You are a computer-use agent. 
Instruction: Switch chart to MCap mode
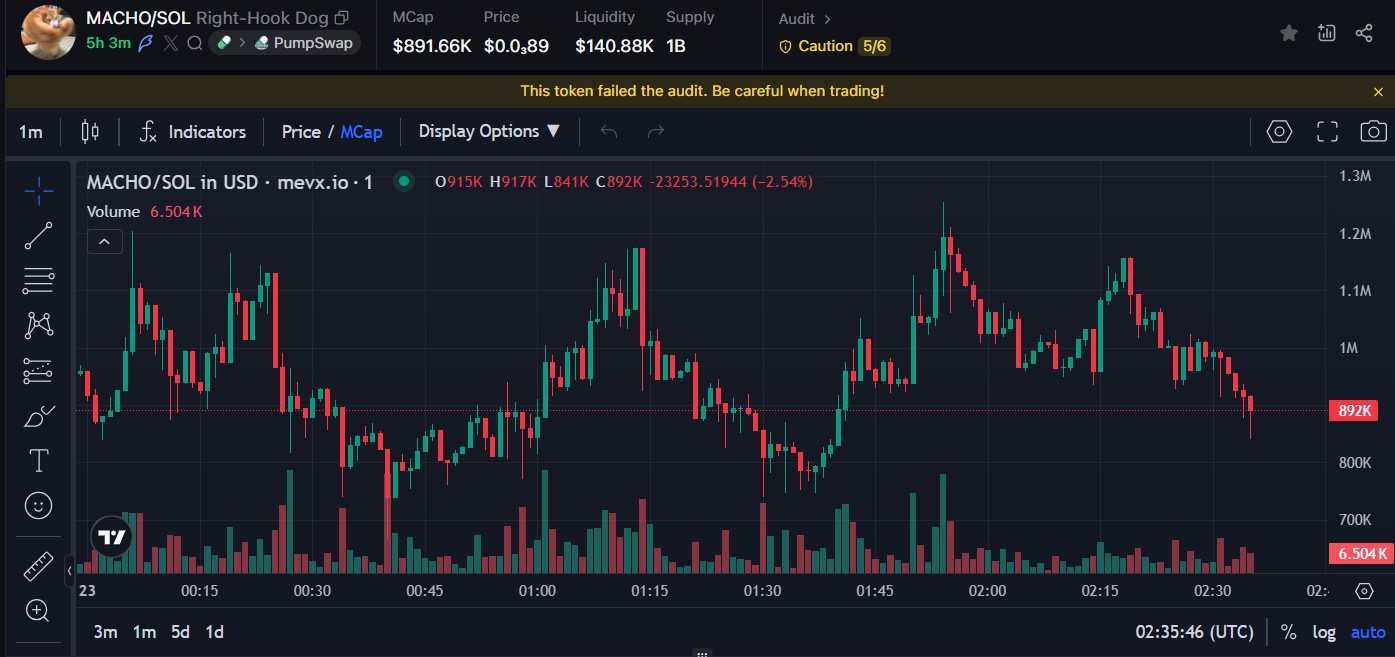click(x=361, y=132)
